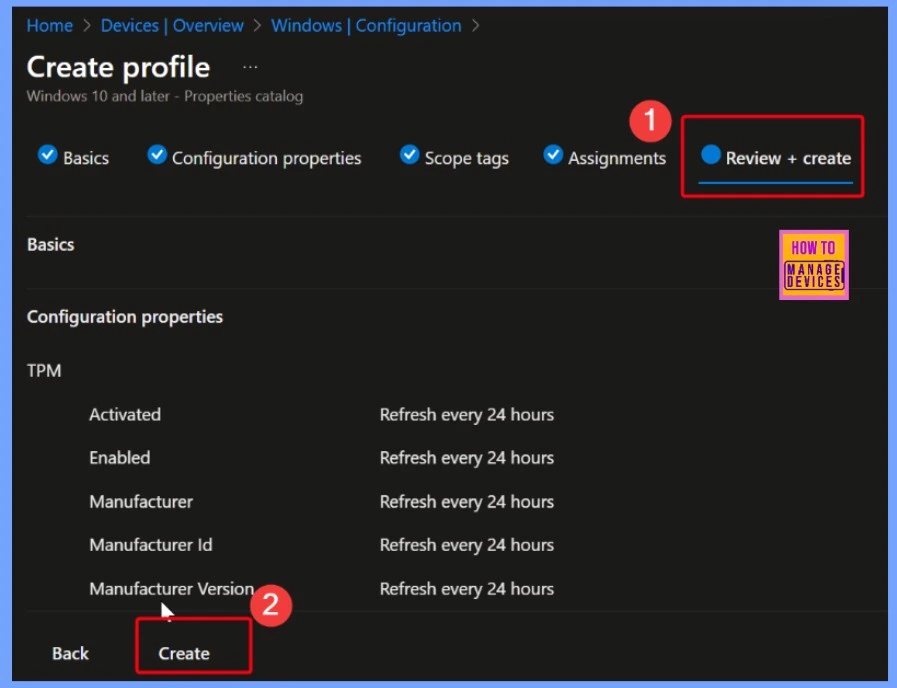The height and width of the screenshot is (688, 897).
Task: Select the Enabled property row
Action: pyautogui.click(x=322, y=458)
